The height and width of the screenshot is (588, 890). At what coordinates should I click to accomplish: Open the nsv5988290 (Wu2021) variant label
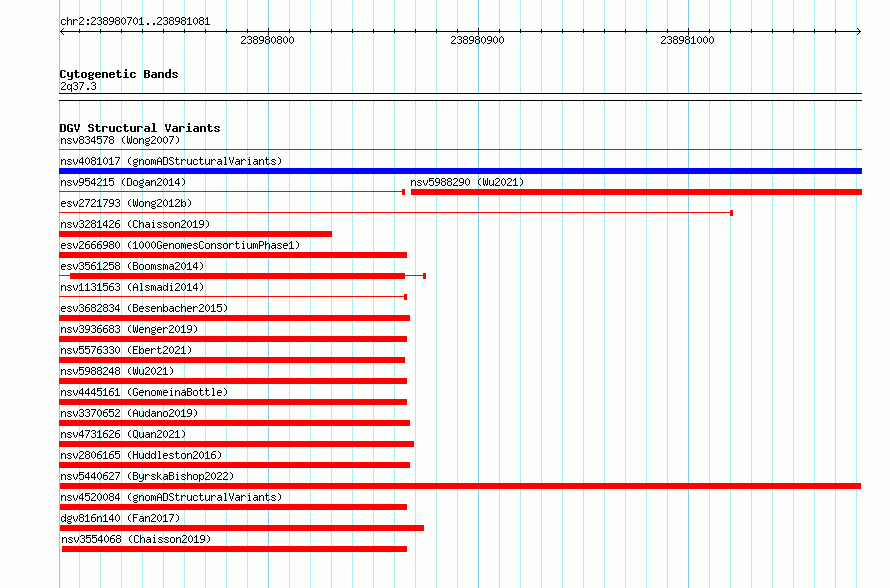pyautogui.click(x=467, y=182)
